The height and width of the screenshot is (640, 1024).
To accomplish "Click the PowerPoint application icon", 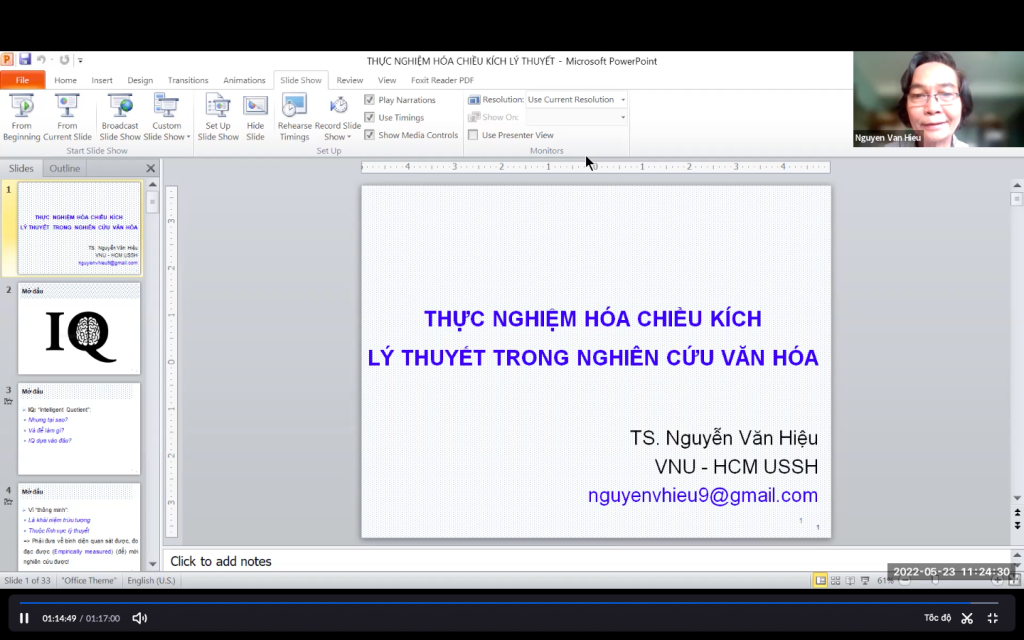I will (7, 59).
